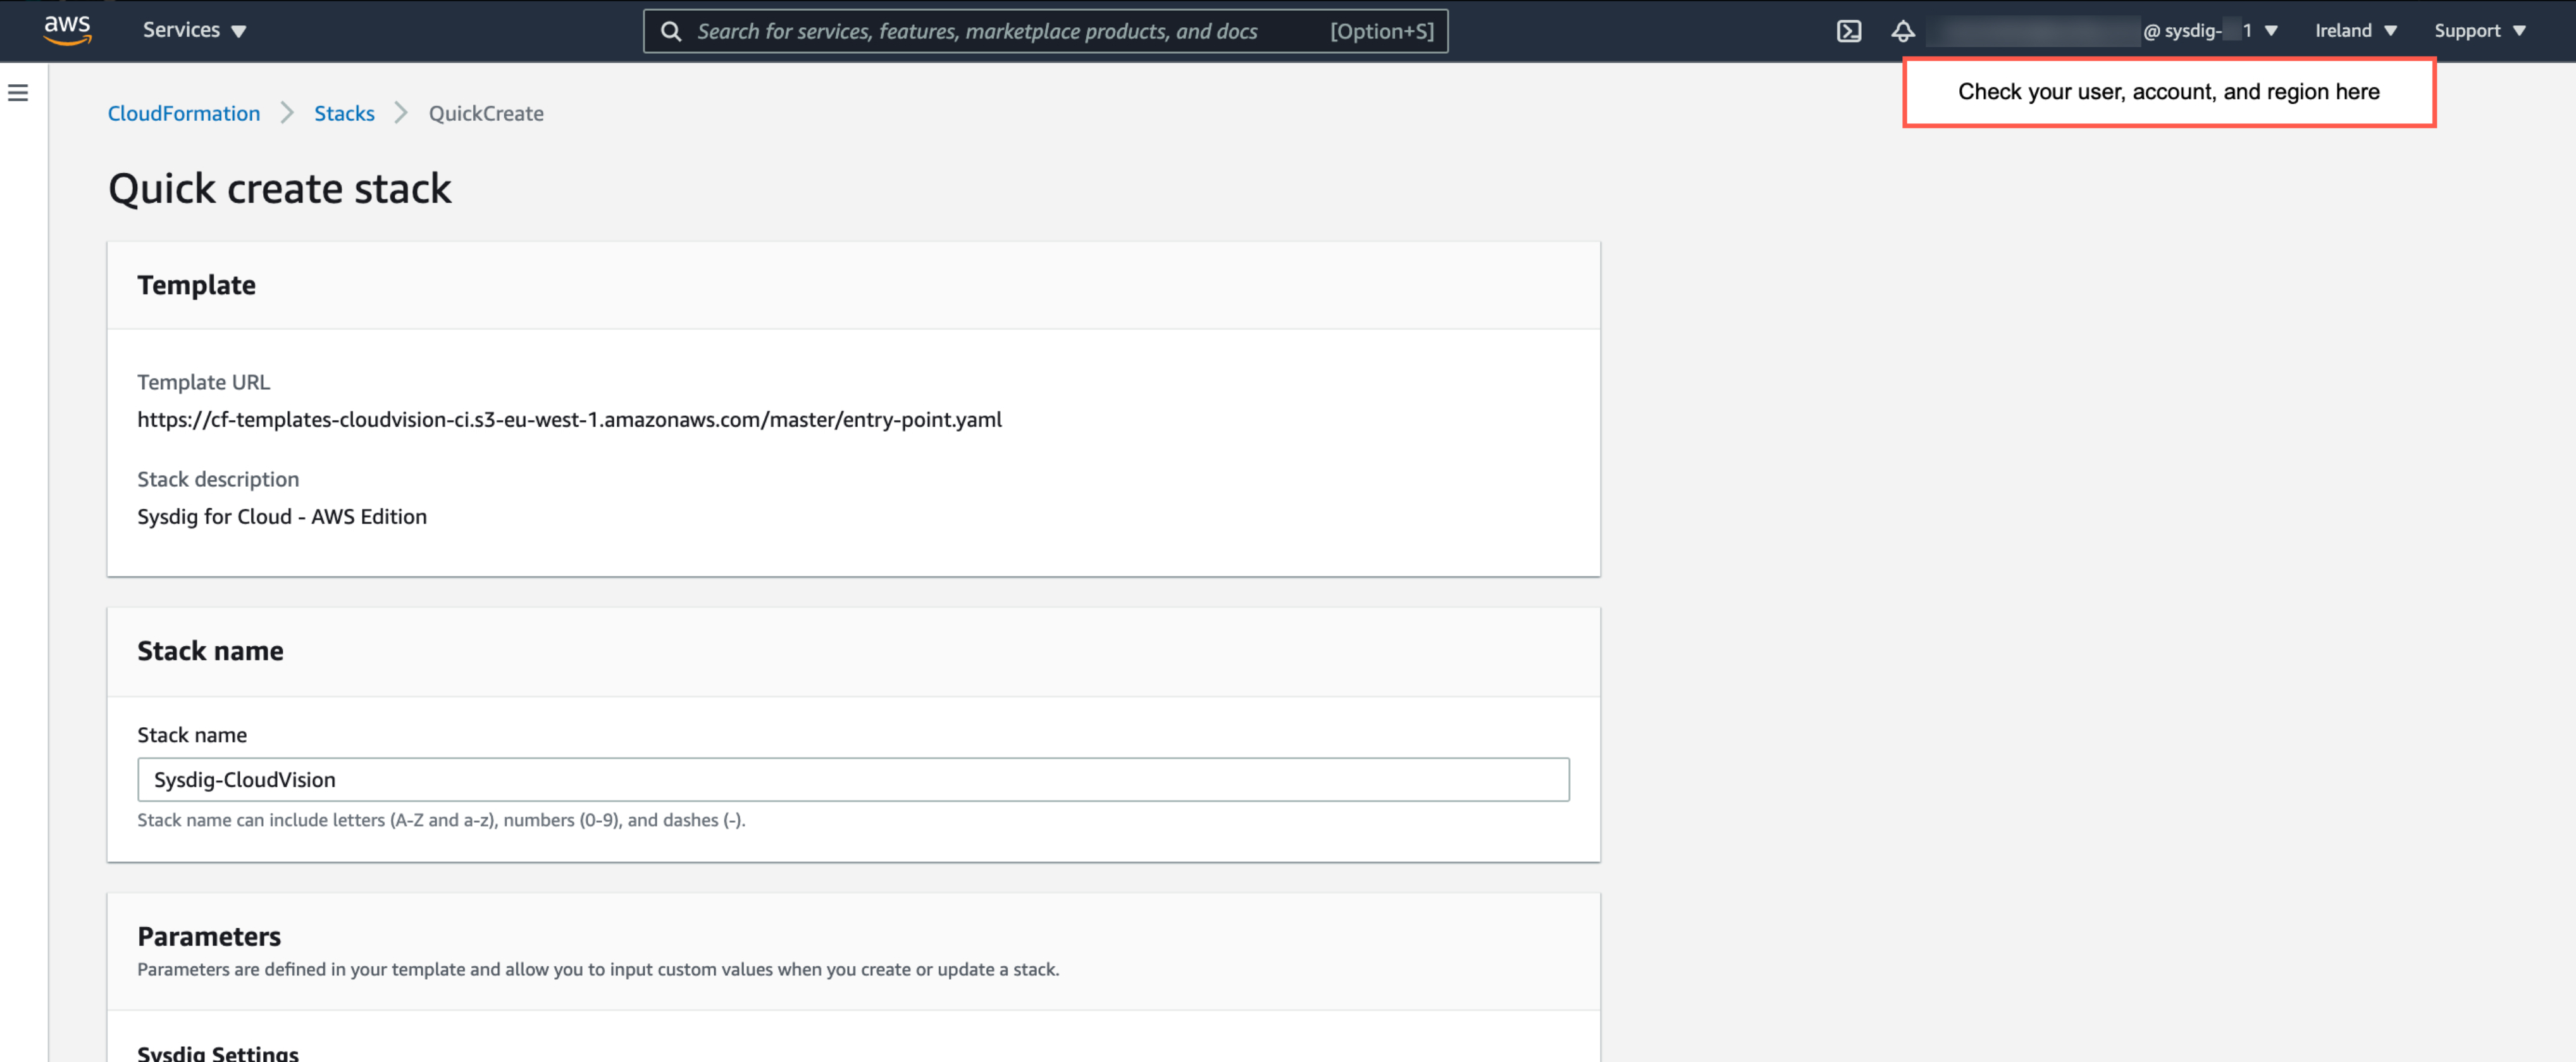Open the Ireland region selector

pos(2355,30)
